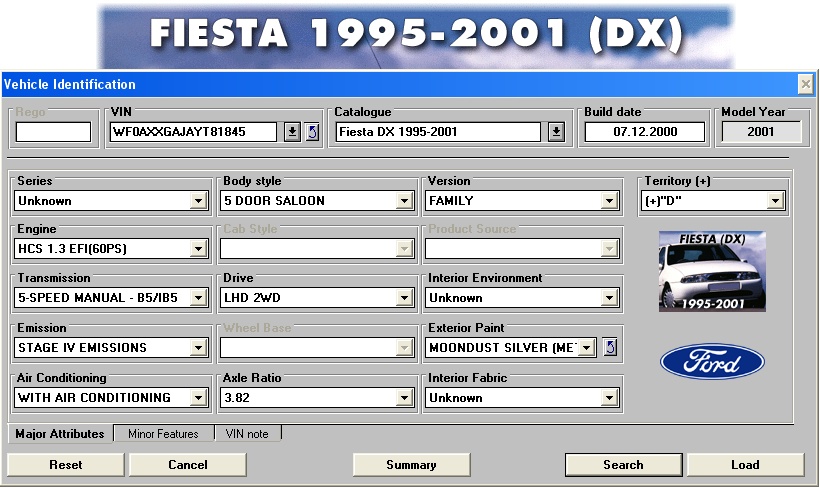Image resolution: width=820 pixels, height=488 pixels.
Task: Open the VIN note tab
Action: coord(248,434)
